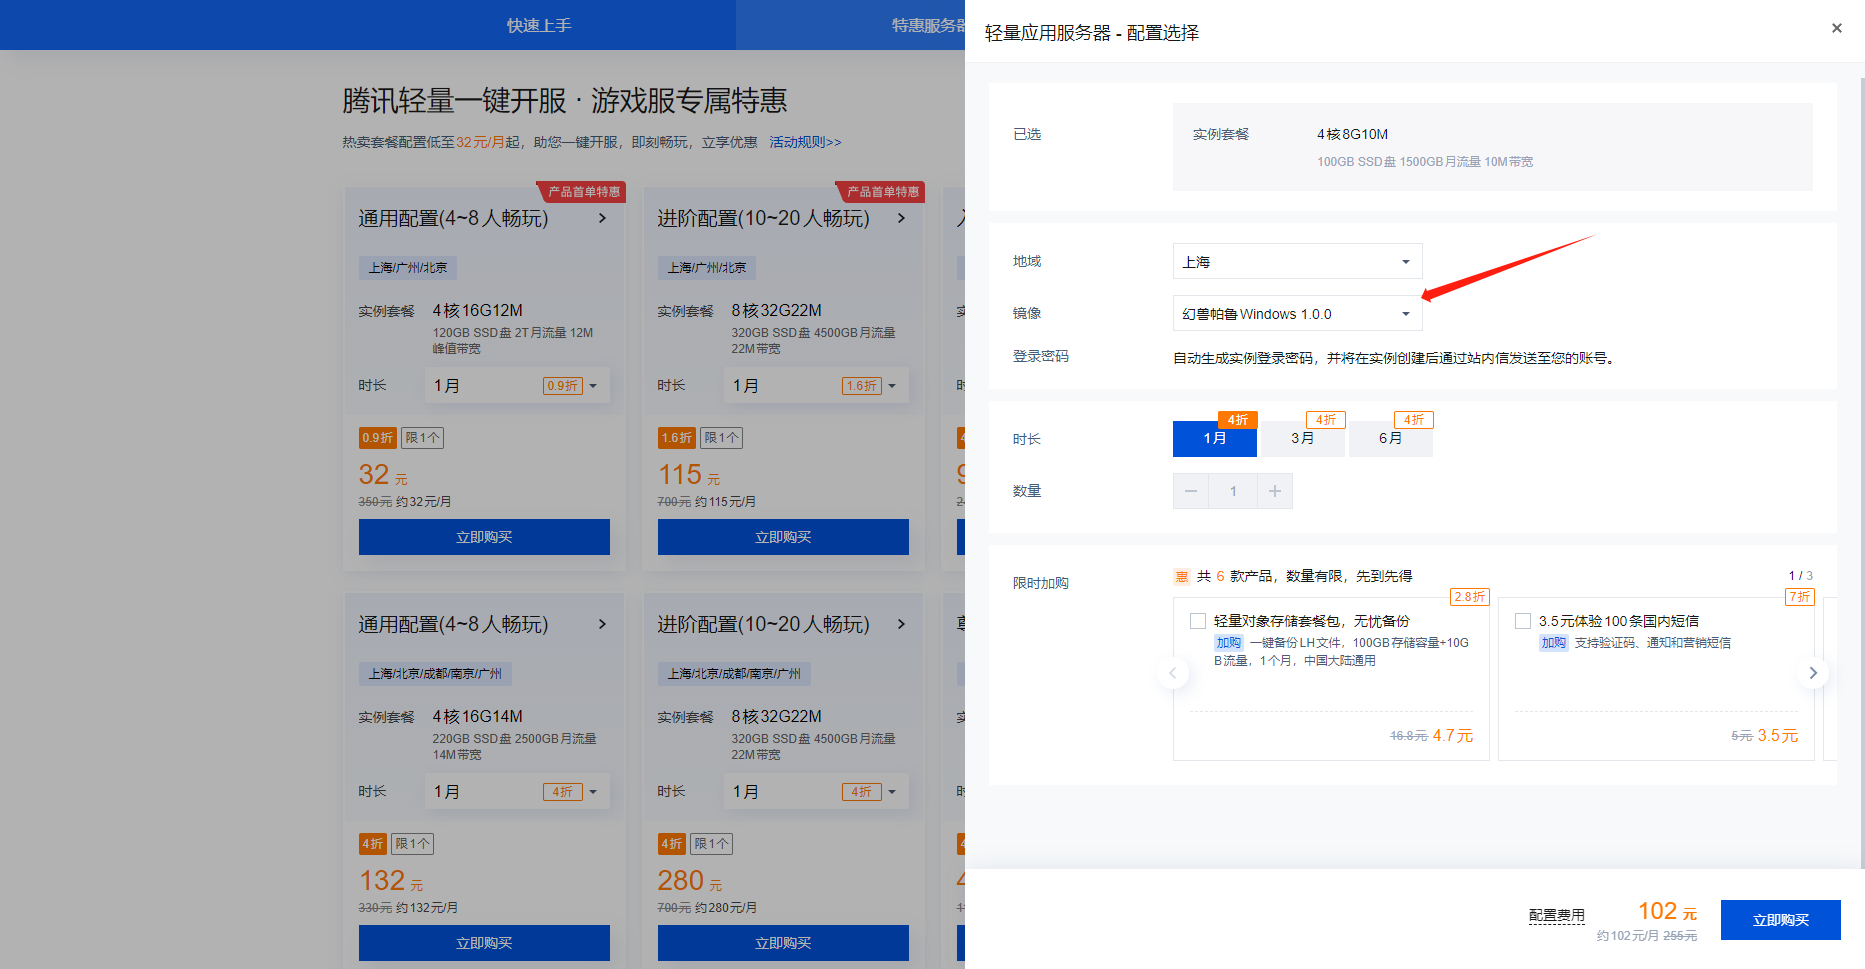1865x969 pixels.
Task: Click the 上海/广州/北京 tag on 32元 card
Action: click(408, 268)
